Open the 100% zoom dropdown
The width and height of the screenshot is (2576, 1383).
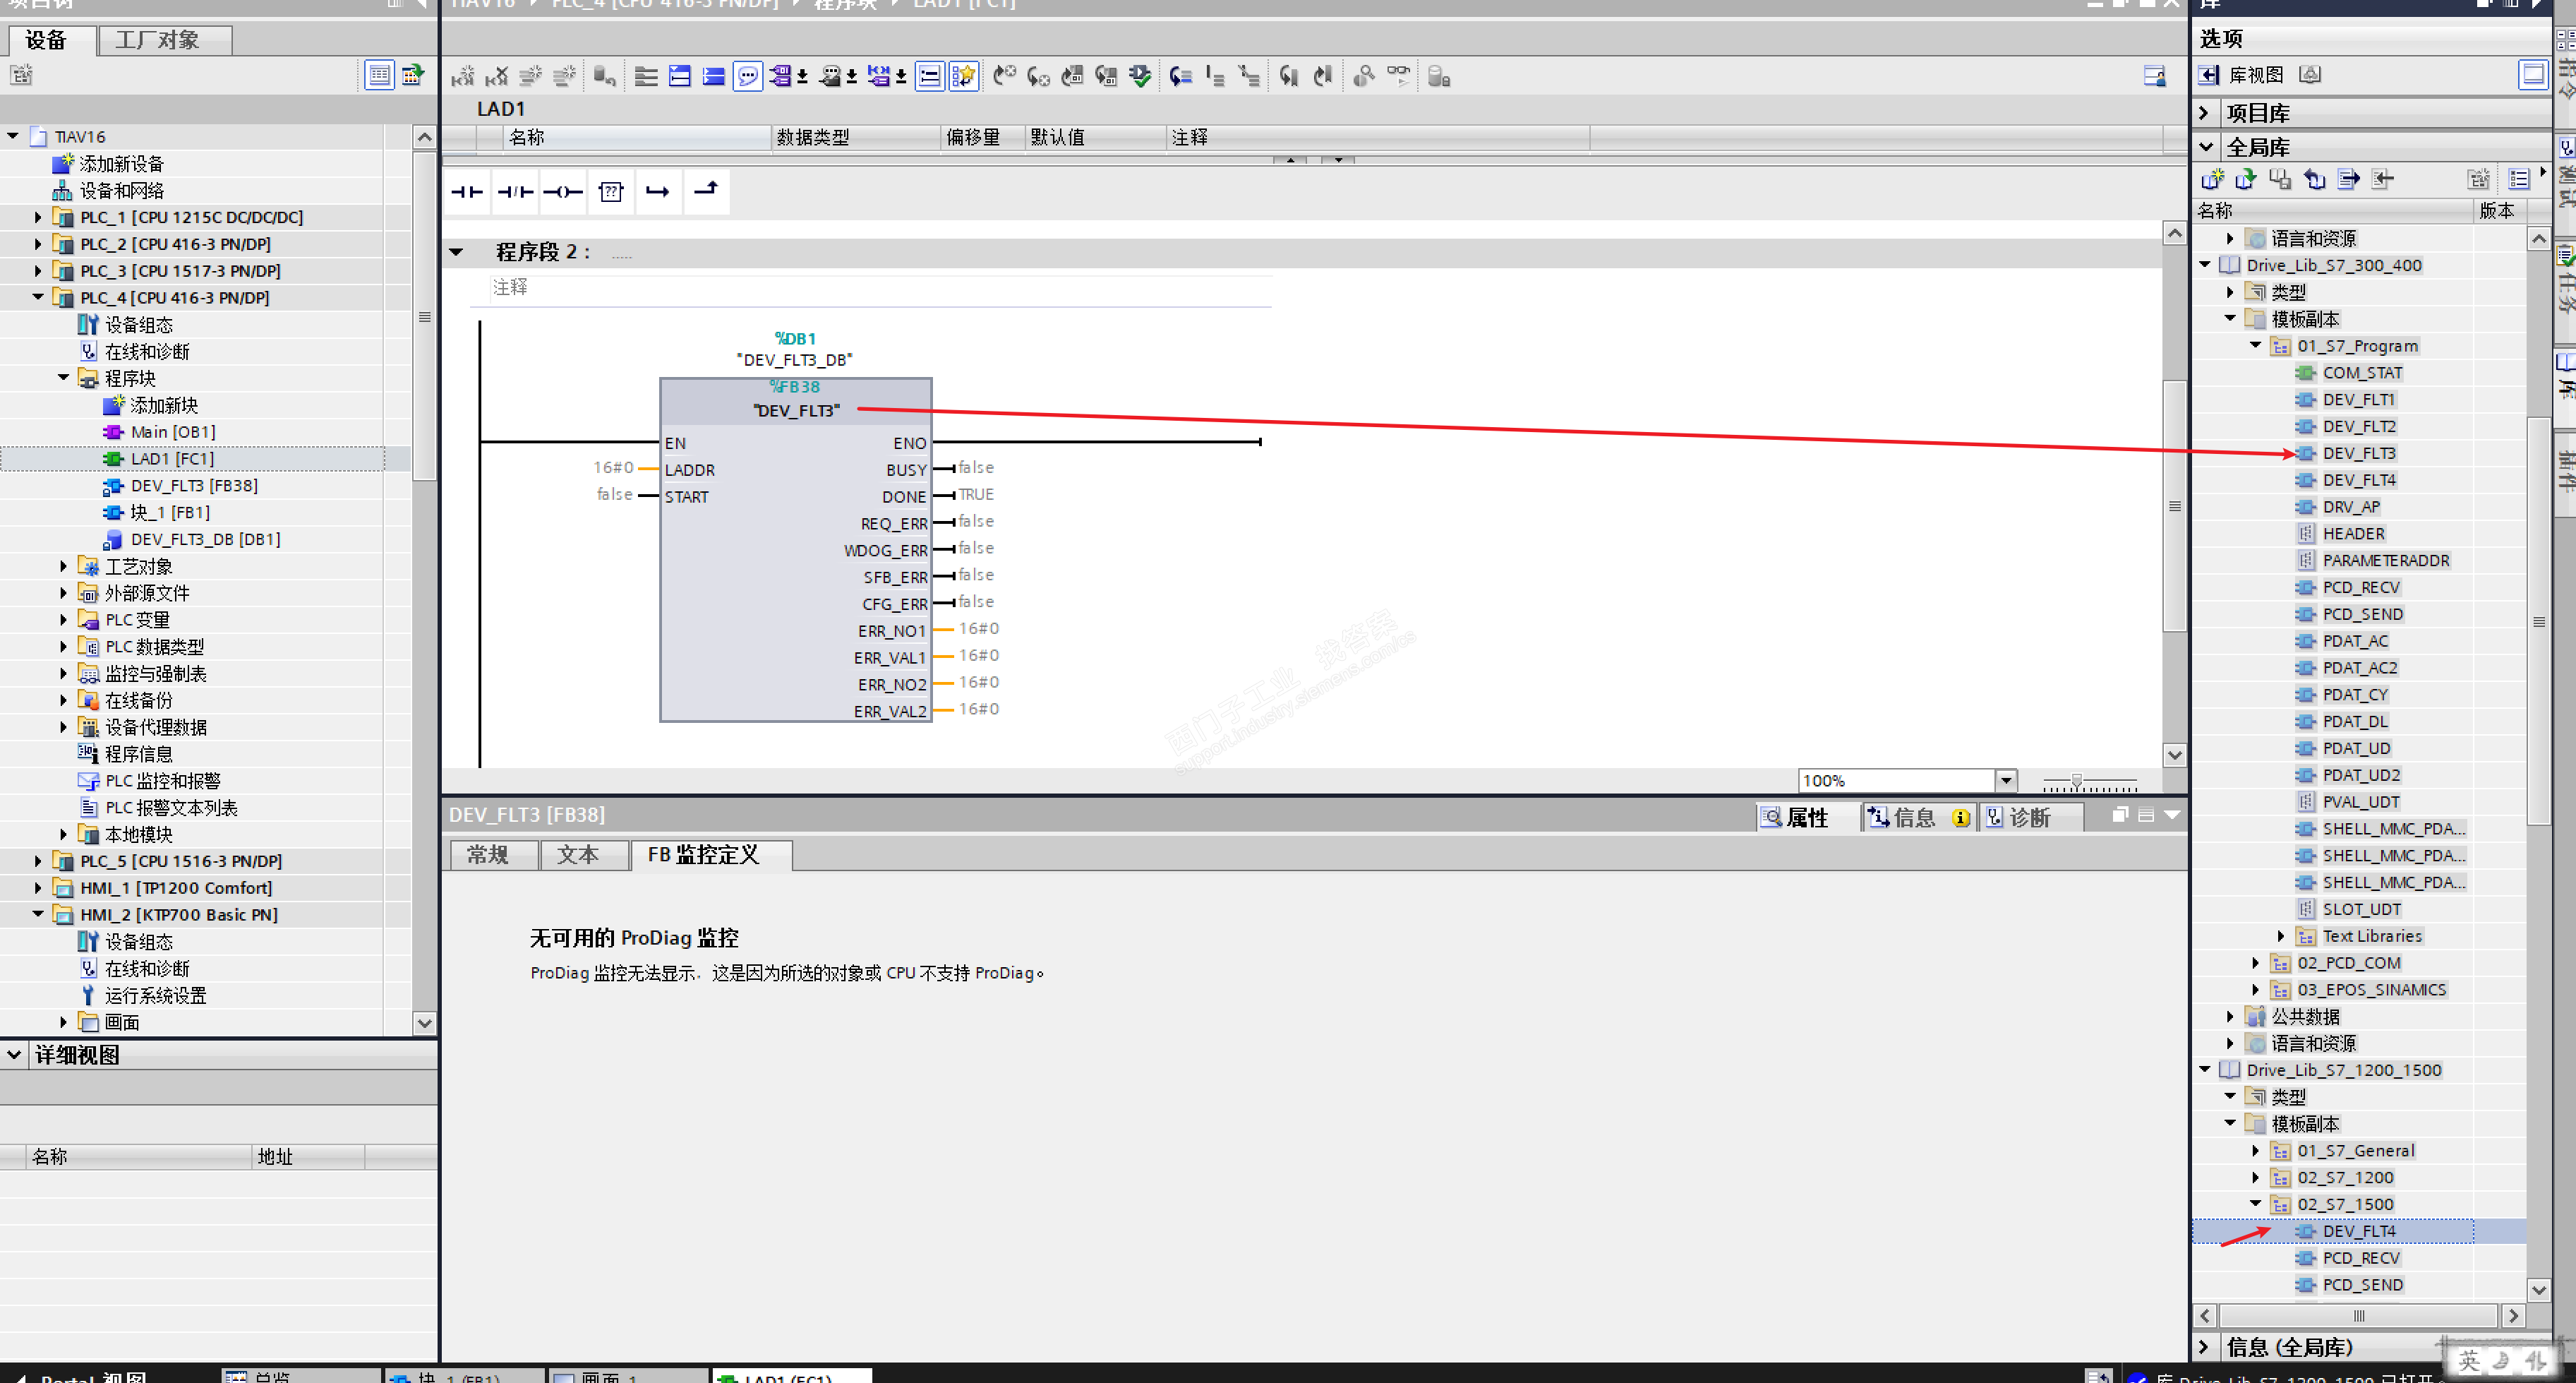click(x=2005, y=781)
